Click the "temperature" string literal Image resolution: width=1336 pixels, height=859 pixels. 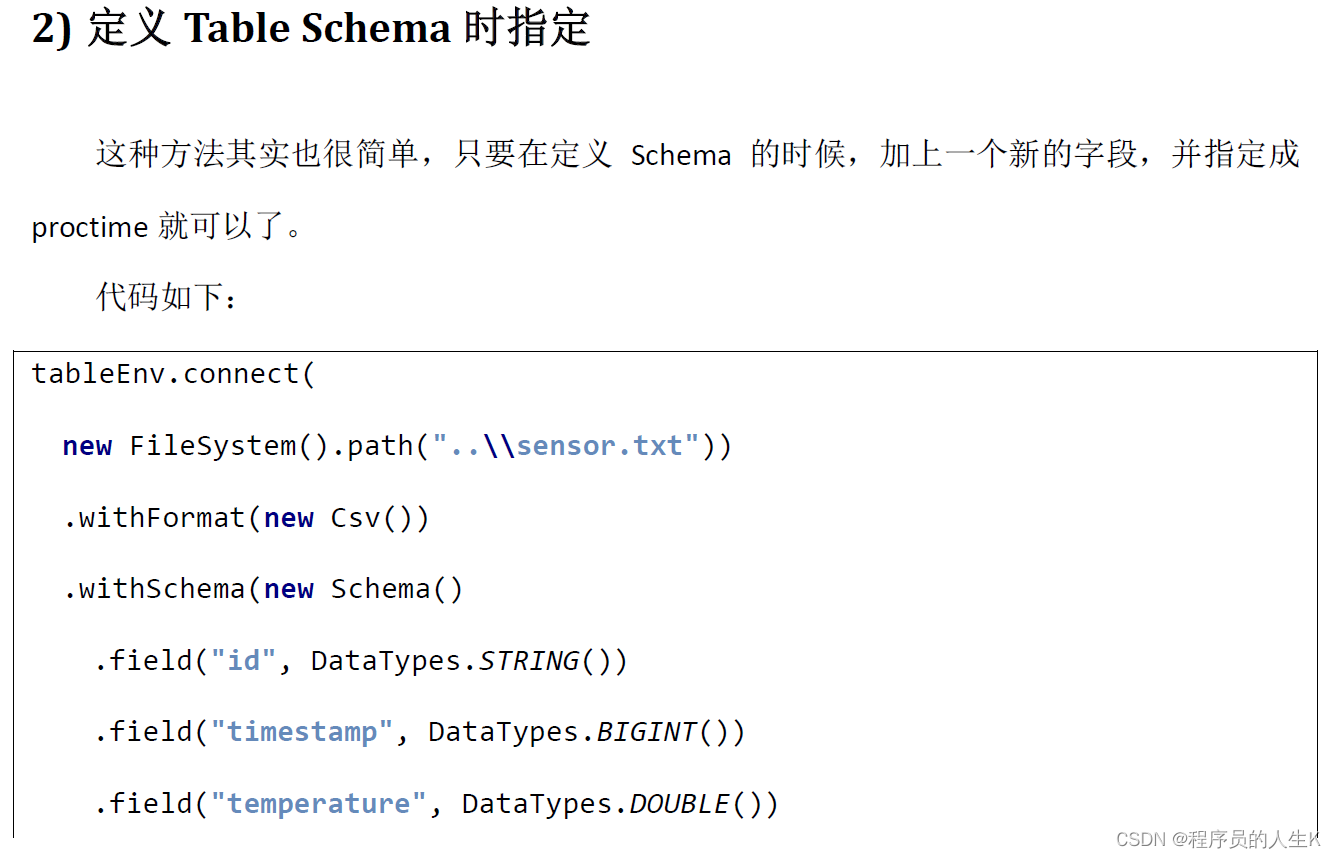319,804
